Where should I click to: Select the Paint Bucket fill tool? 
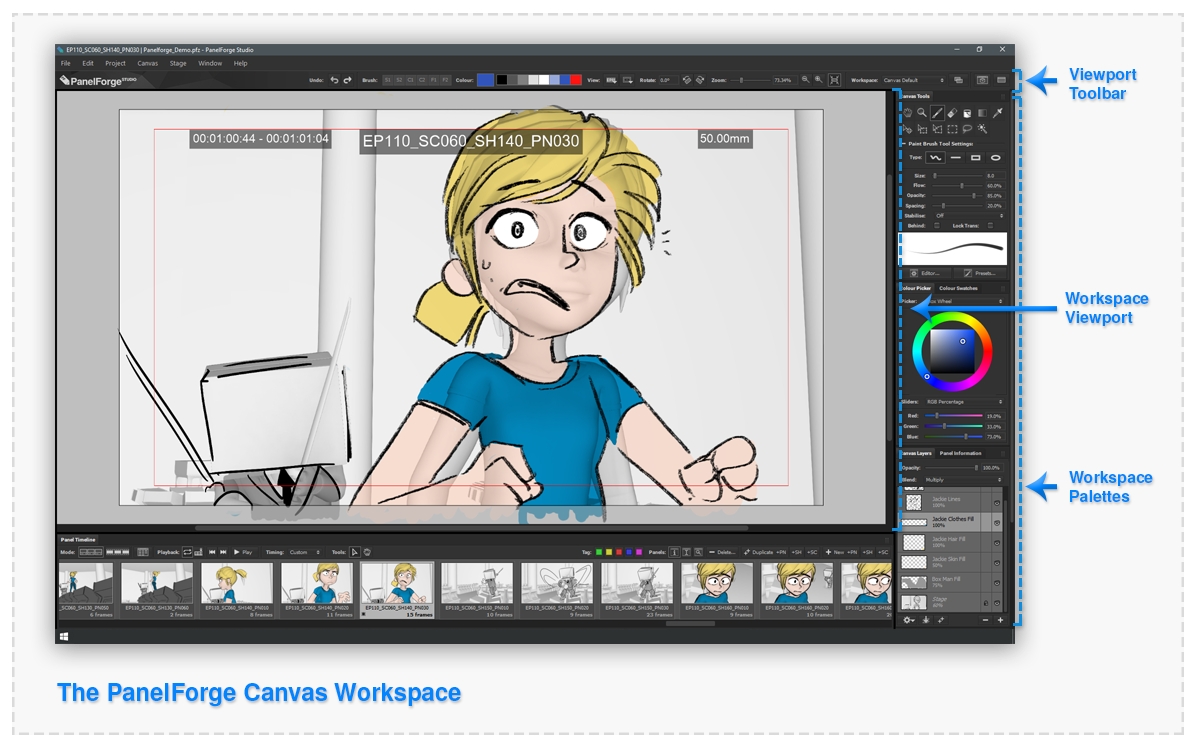click(x=967, y=113)
